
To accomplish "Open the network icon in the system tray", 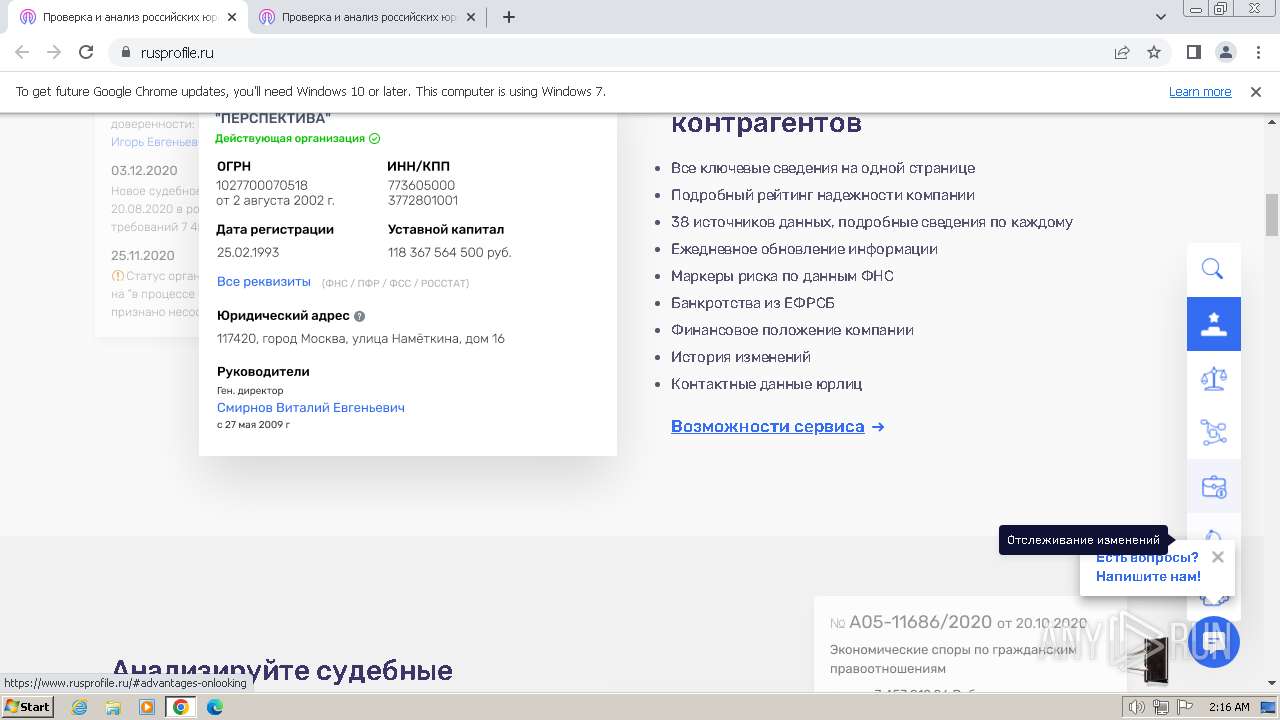I will tap(1161, 707).
